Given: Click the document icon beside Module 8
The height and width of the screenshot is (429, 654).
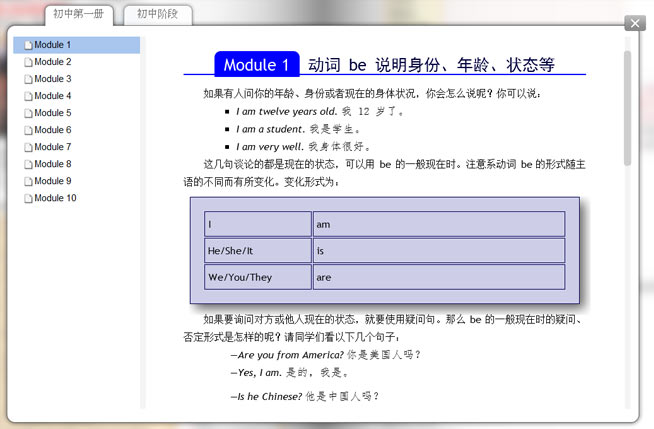Looking at the screenshot, I should tap(28, 165).
